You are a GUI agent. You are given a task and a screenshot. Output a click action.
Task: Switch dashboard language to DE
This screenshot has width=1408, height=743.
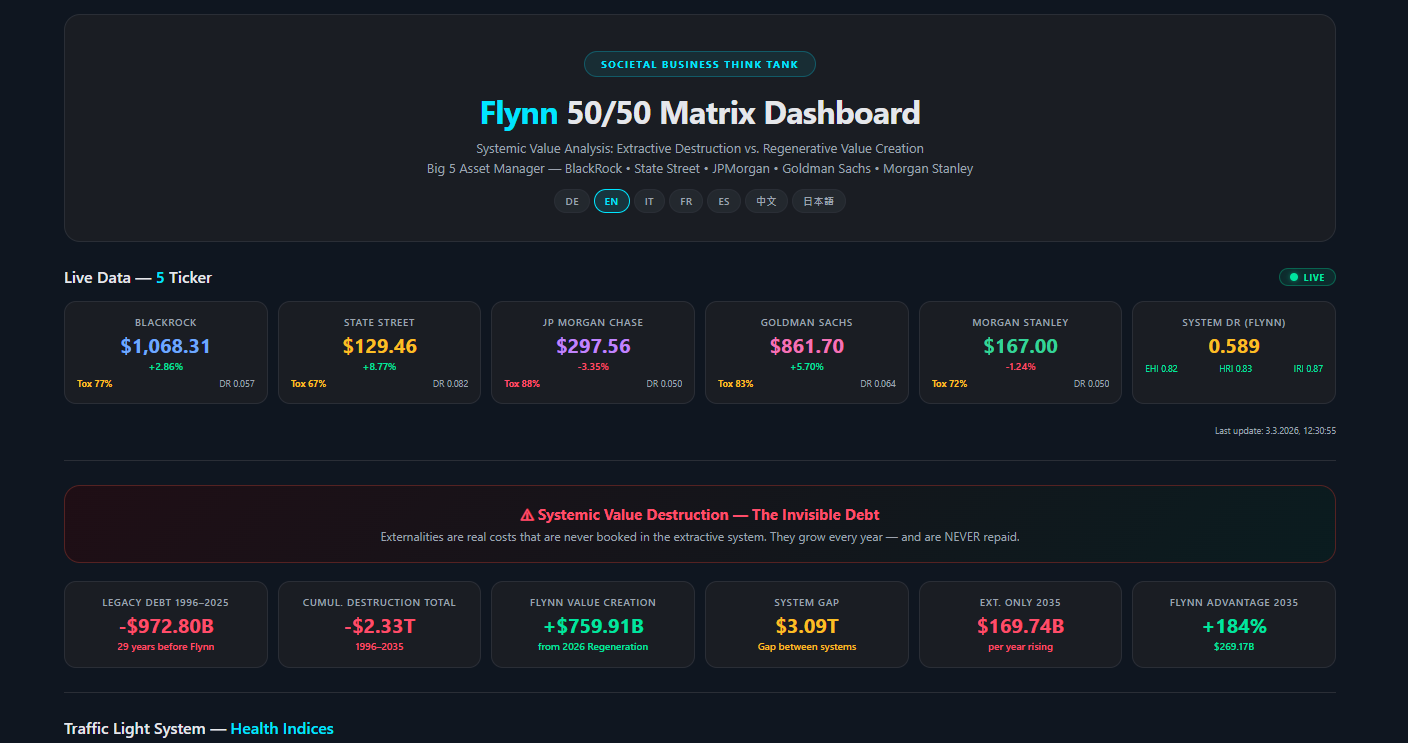(572, 201)
